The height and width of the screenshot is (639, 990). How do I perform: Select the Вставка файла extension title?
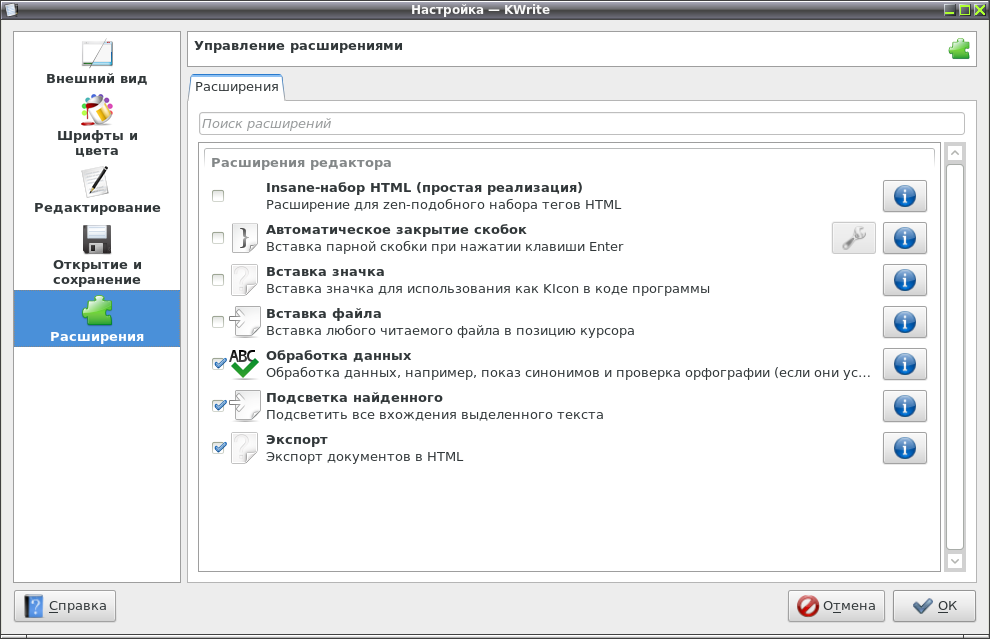point(323,314)
